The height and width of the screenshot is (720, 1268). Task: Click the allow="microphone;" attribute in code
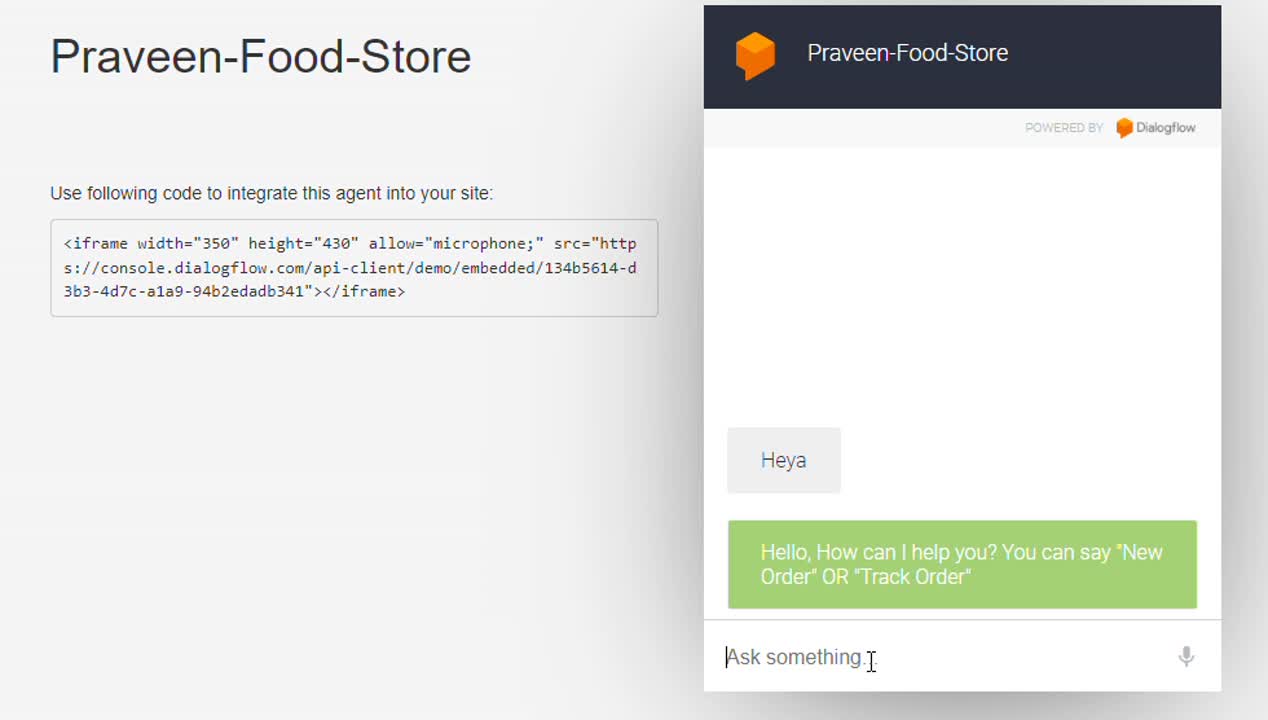pos(456,244)
